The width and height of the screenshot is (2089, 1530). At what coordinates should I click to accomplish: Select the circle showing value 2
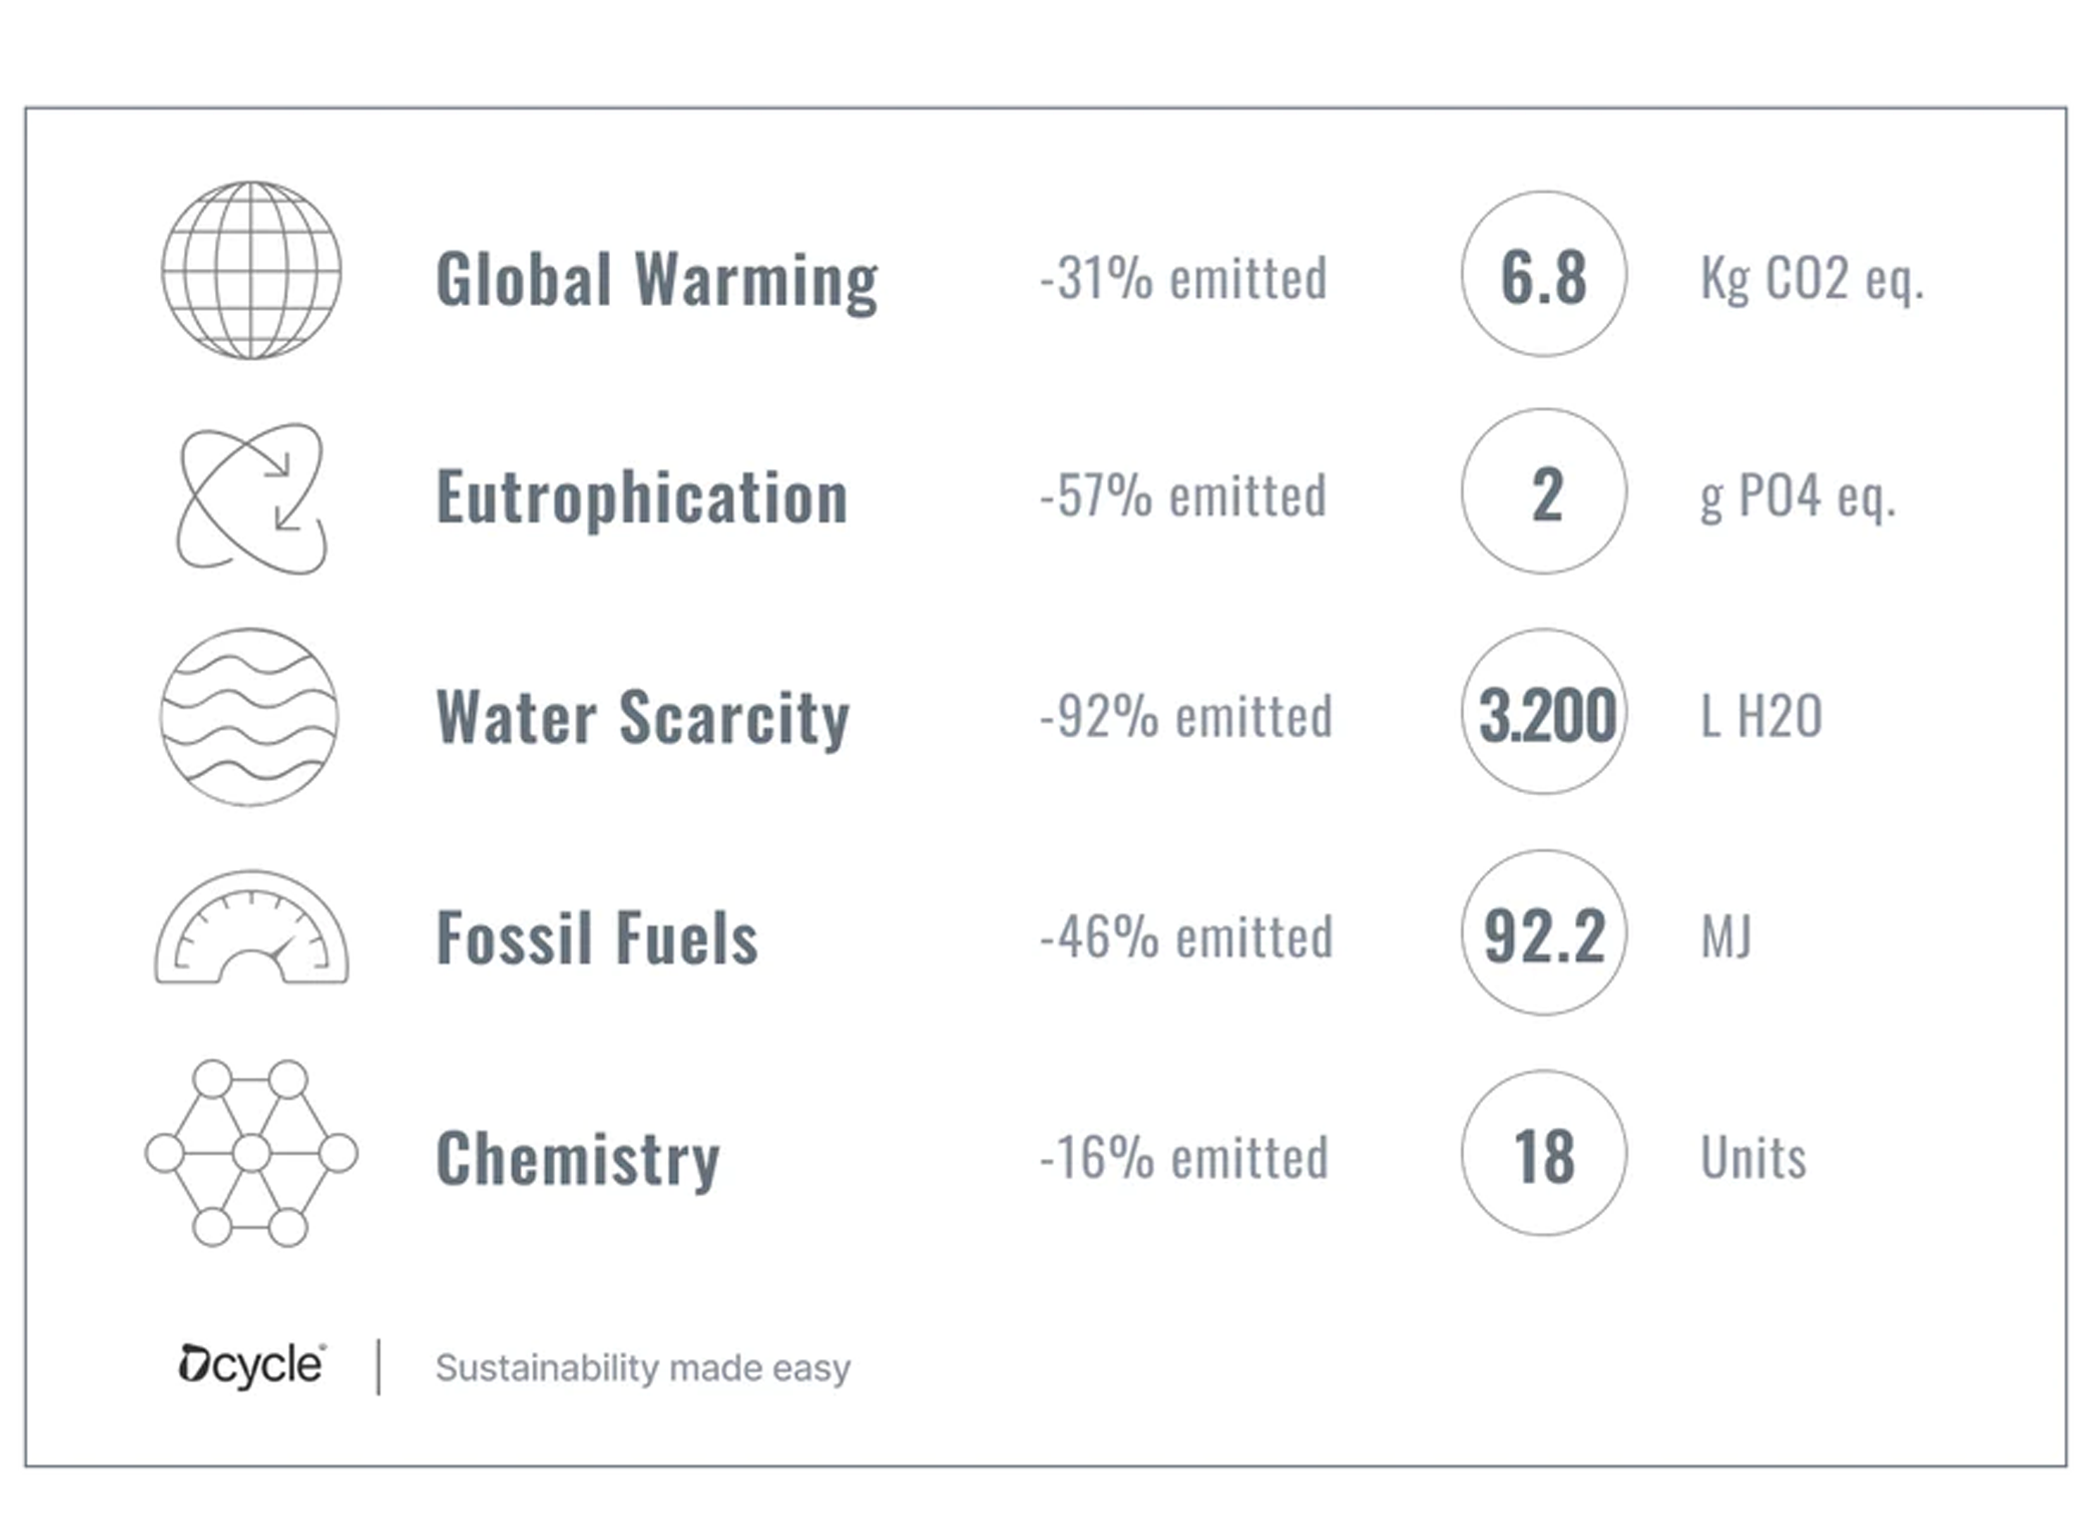[1543, 492]
